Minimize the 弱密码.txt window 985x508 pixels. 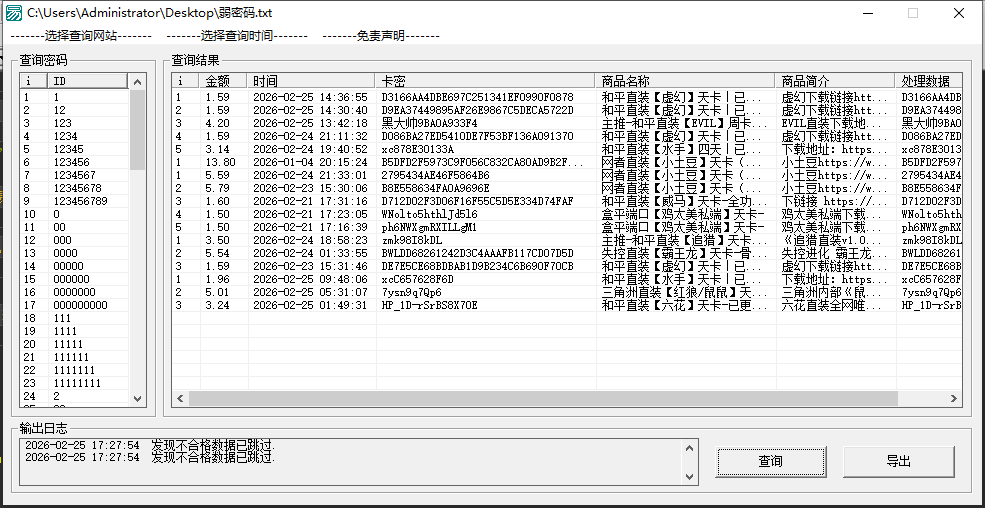click(x=868, y=13)
